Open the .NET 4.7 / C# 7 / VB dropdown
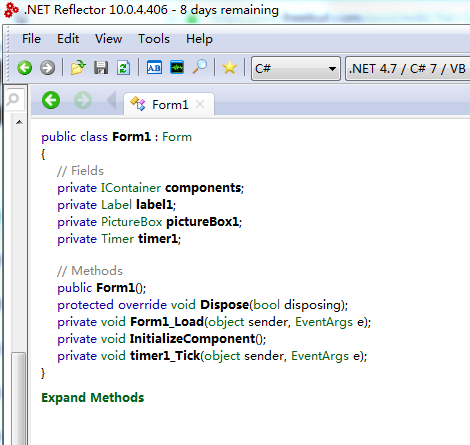The width and height of the screenshot is (470, 445). [408, 68]
